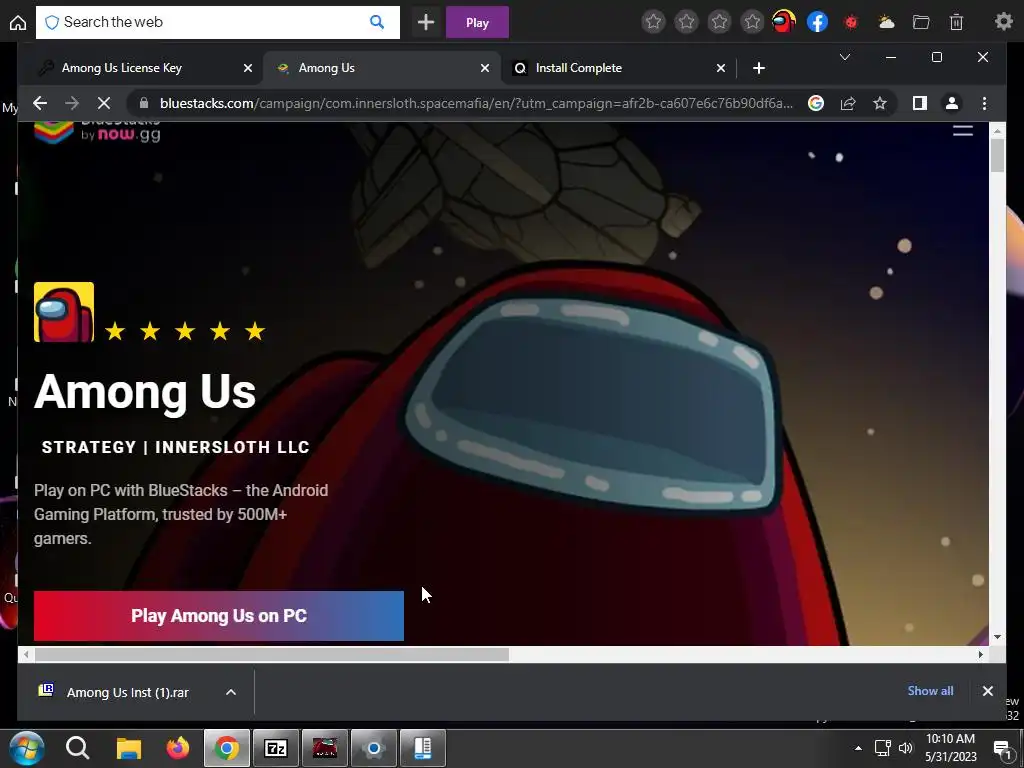Expand the tab search chevron
The width and height of the screenshot is (1024, 768).
844,57
